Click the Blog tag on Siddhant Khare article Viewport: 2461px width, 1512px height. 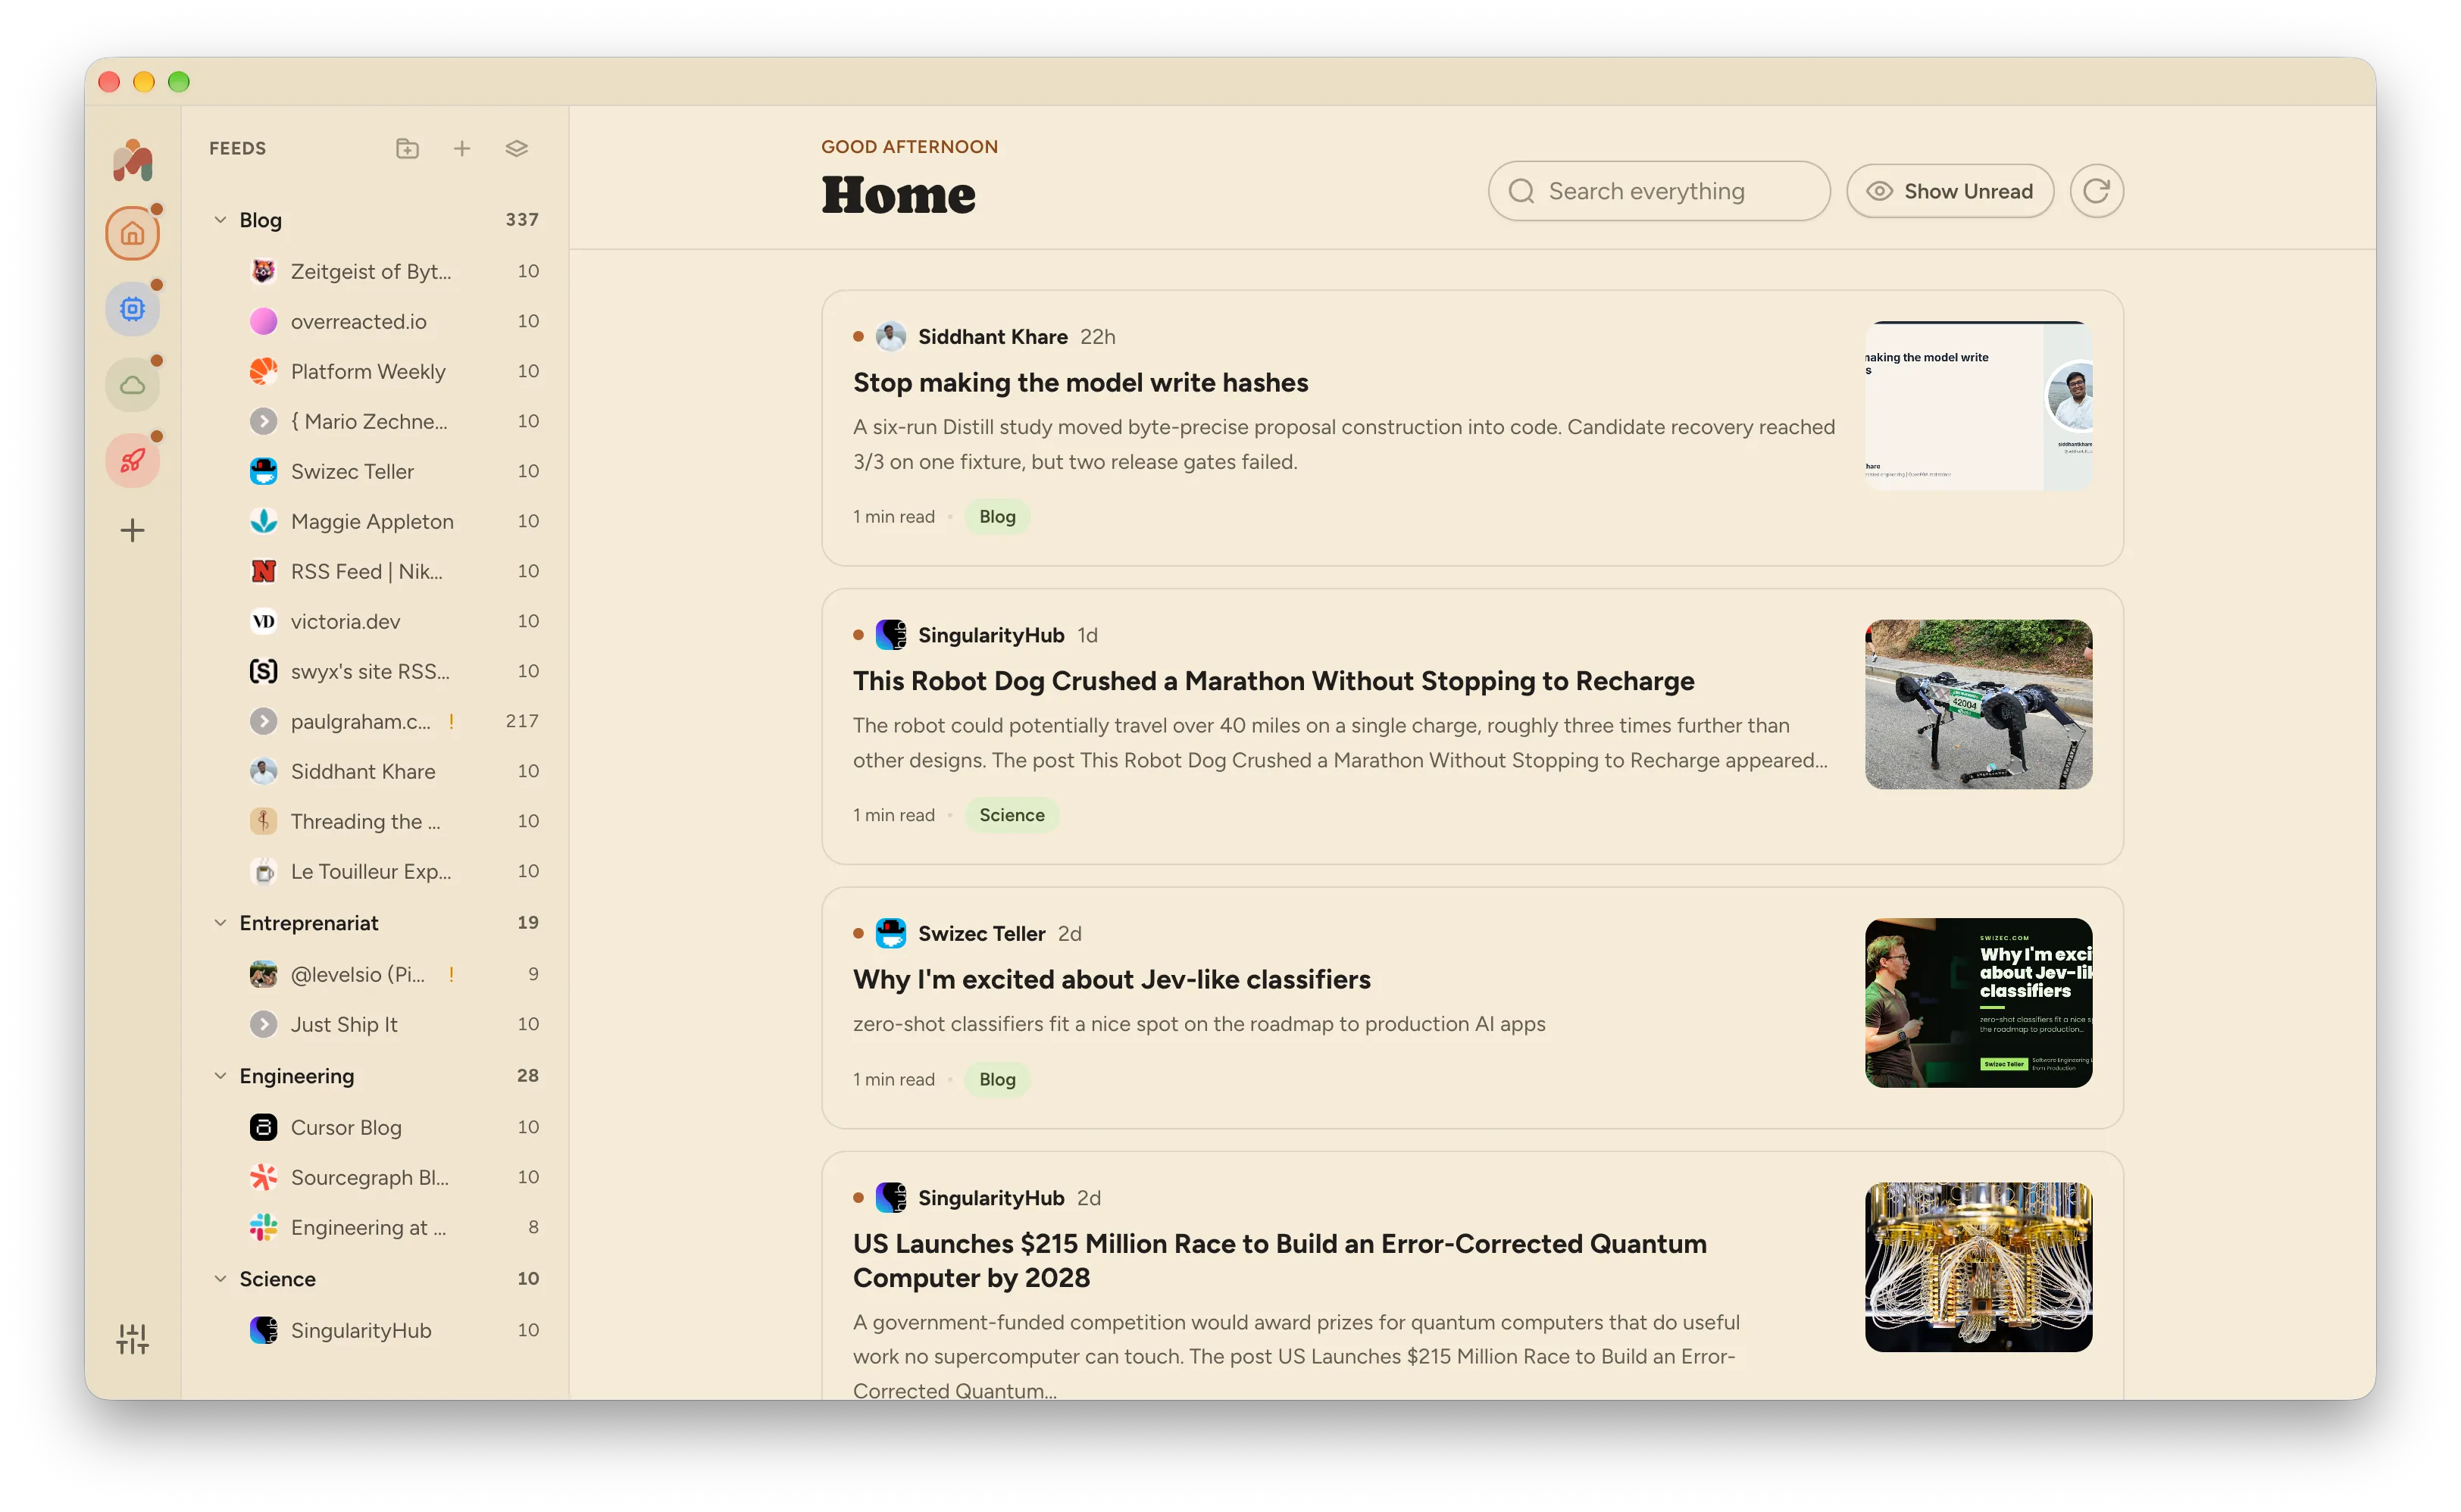click(x=996, y=517)
